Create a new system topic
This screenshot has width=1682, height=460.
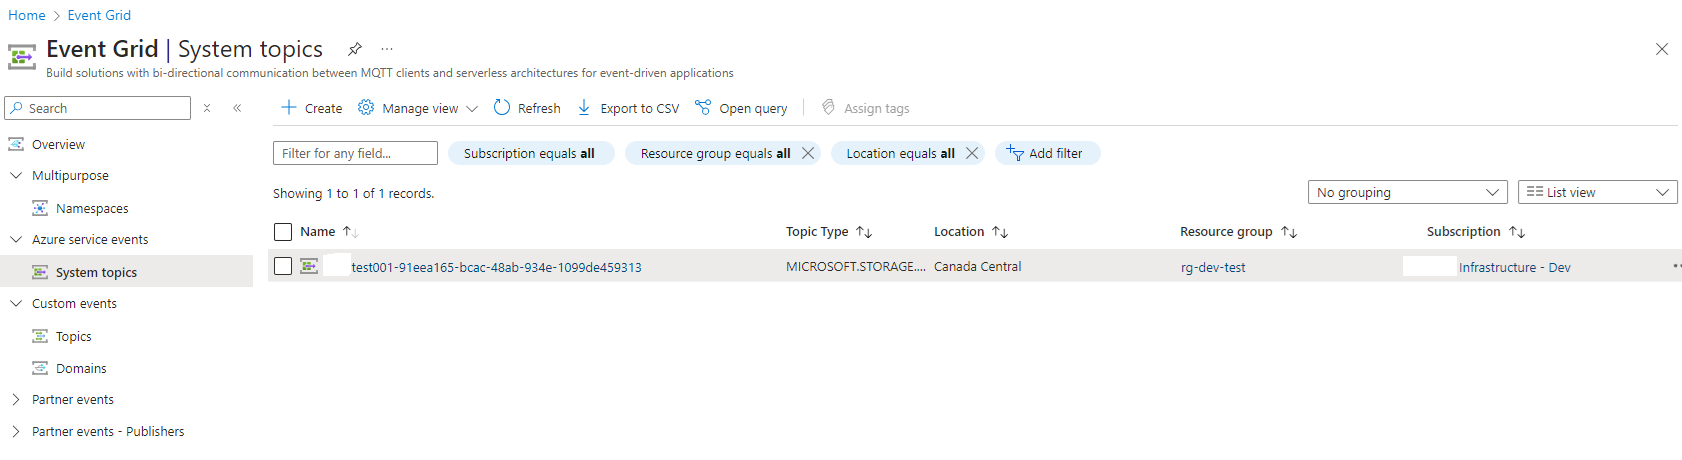click(312, 108)
